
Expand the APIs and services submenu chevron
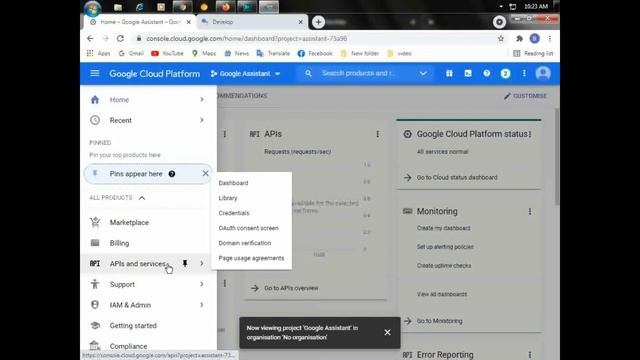pos(202,264)
